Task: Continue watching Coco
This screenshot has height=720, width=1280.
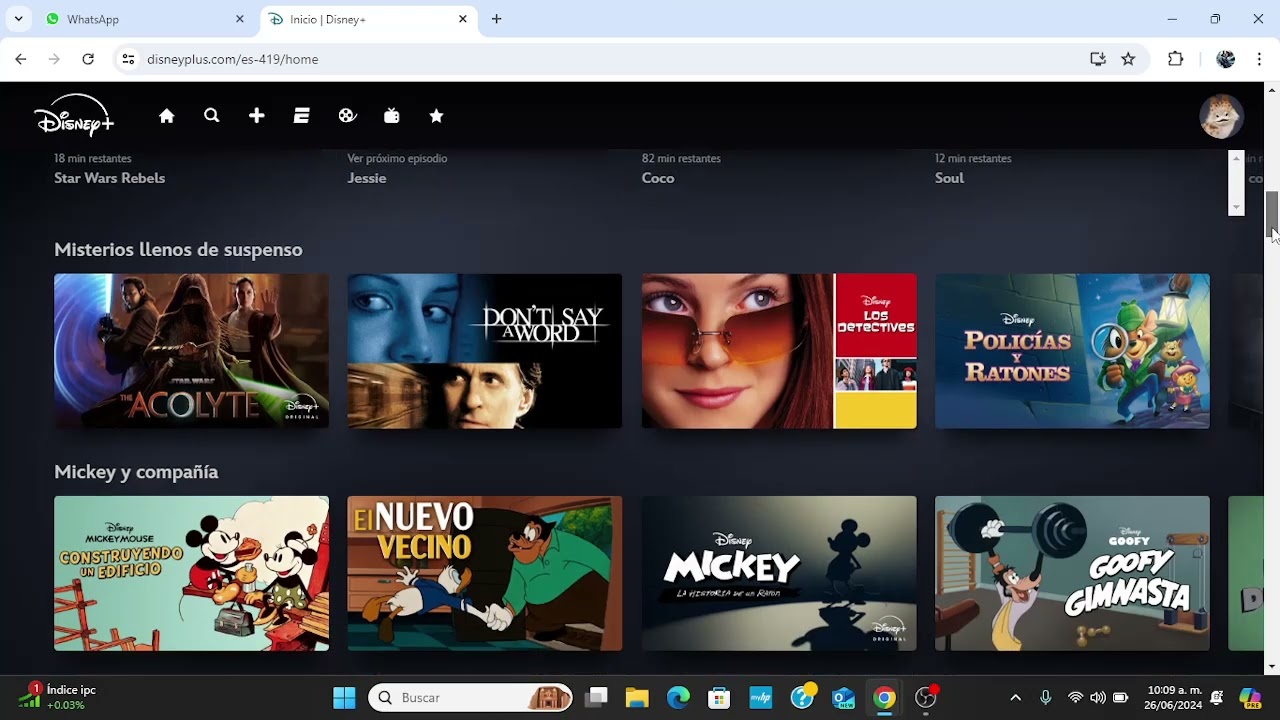Action: pos(658,178)
